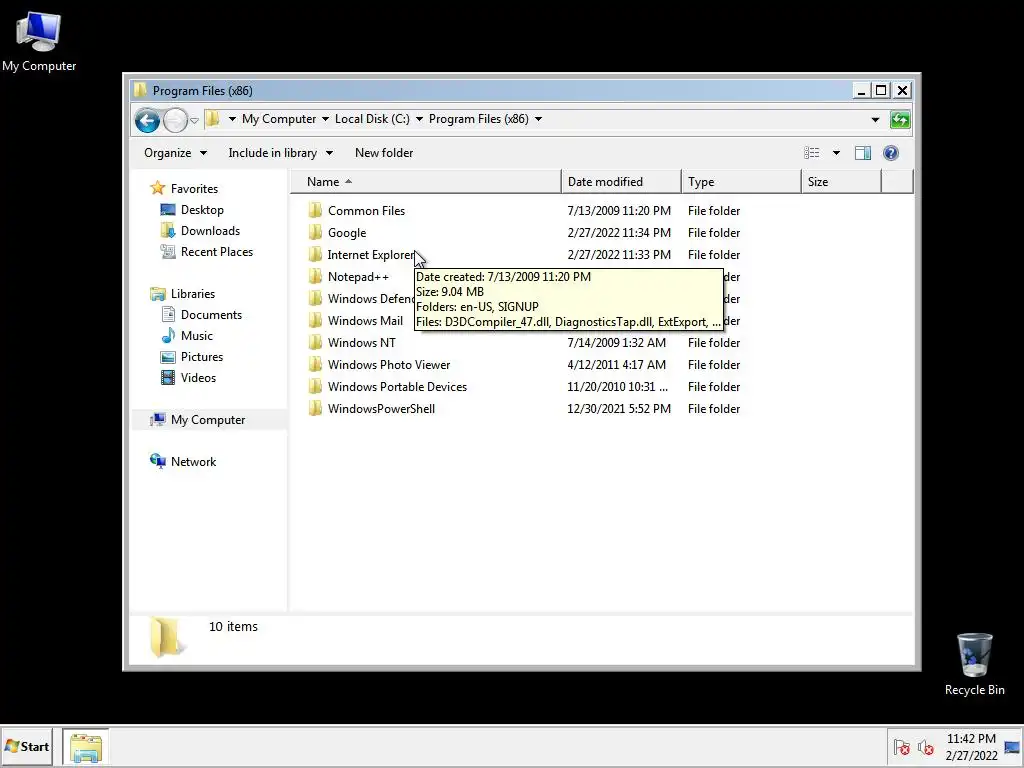Sort by the Size column header
The width and height of the screenshot is (1024, 768).
[841, 182]
